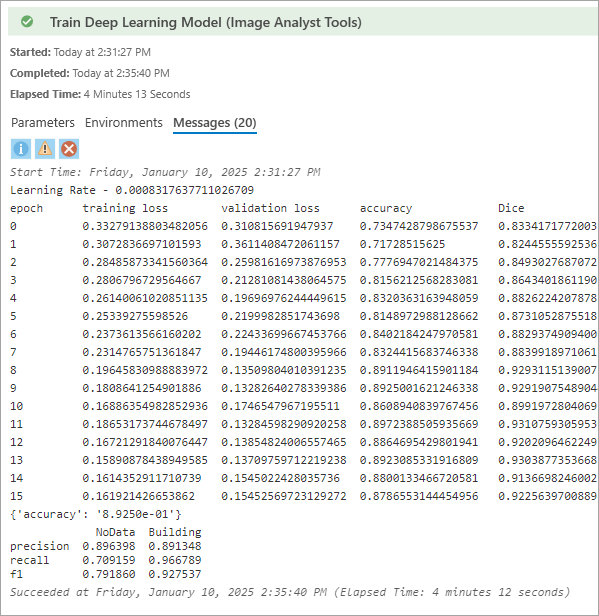Click the accuracy 8.9250e-01 summary line
Viewport: 599px width, 616px height.
point(95,514)
